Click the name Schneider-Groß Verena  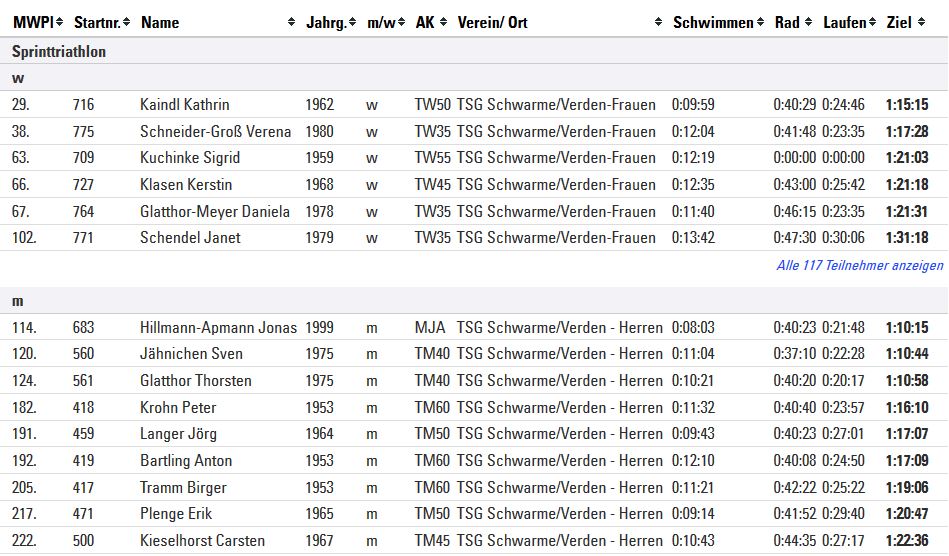[215, 132]
